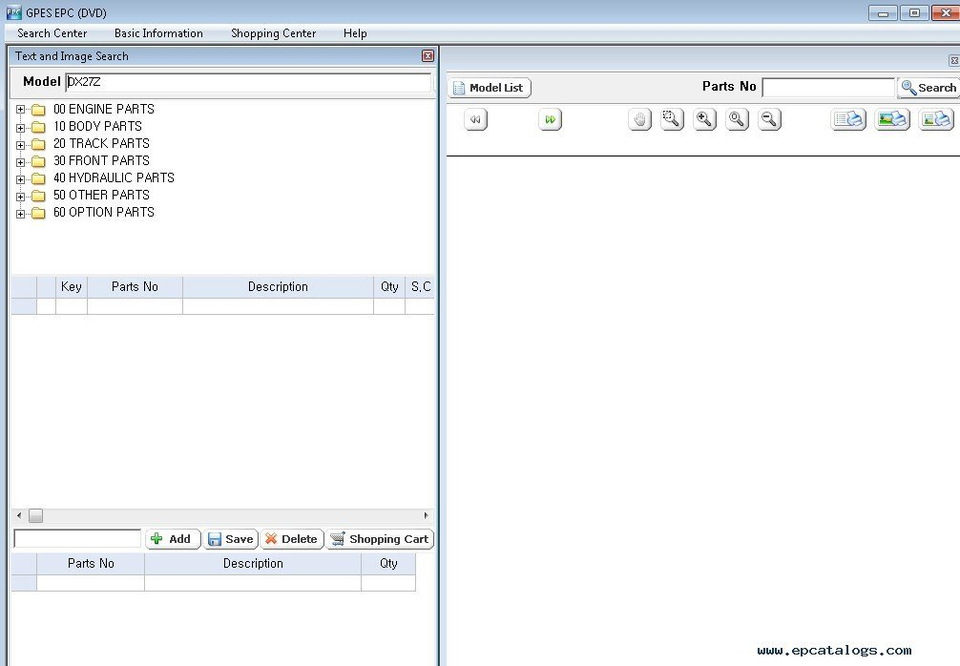This screenshot has width=960, height=666.
Task: Click the horizontal scrollbar left arrow
Action: click(19, 515)
